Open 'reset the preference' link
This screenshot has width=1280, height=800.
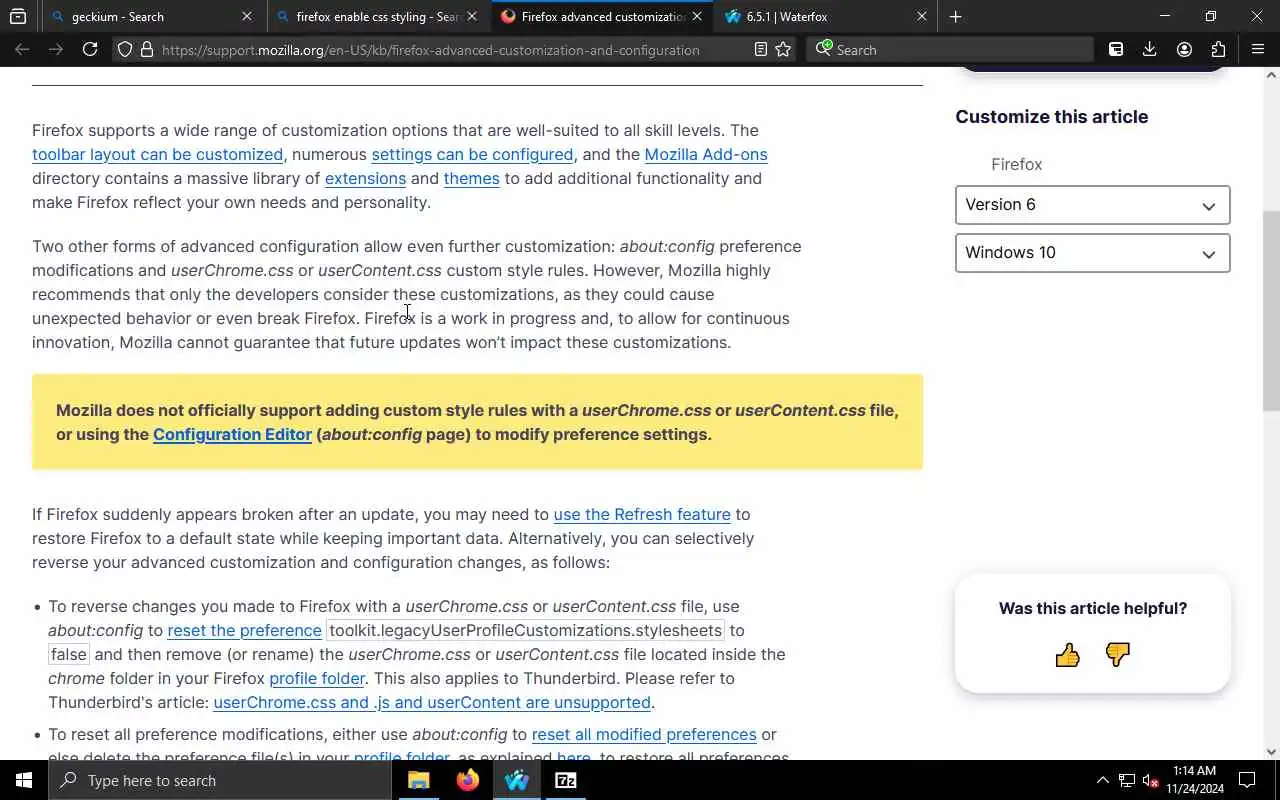click(244, 630)
